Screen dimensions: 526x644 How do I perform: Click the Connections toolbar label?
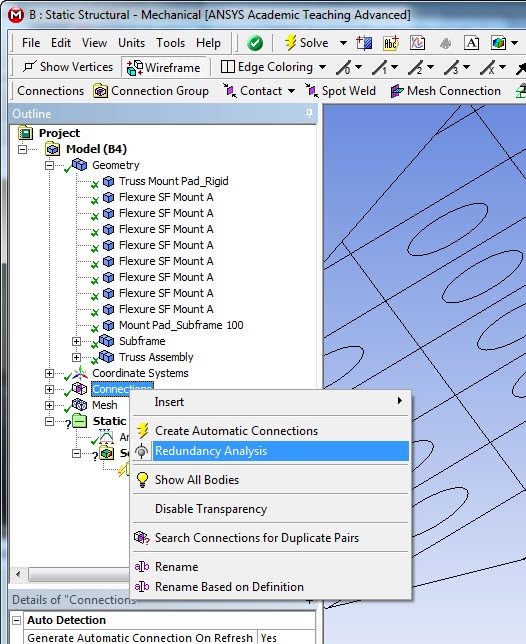[x=51, y=91]
